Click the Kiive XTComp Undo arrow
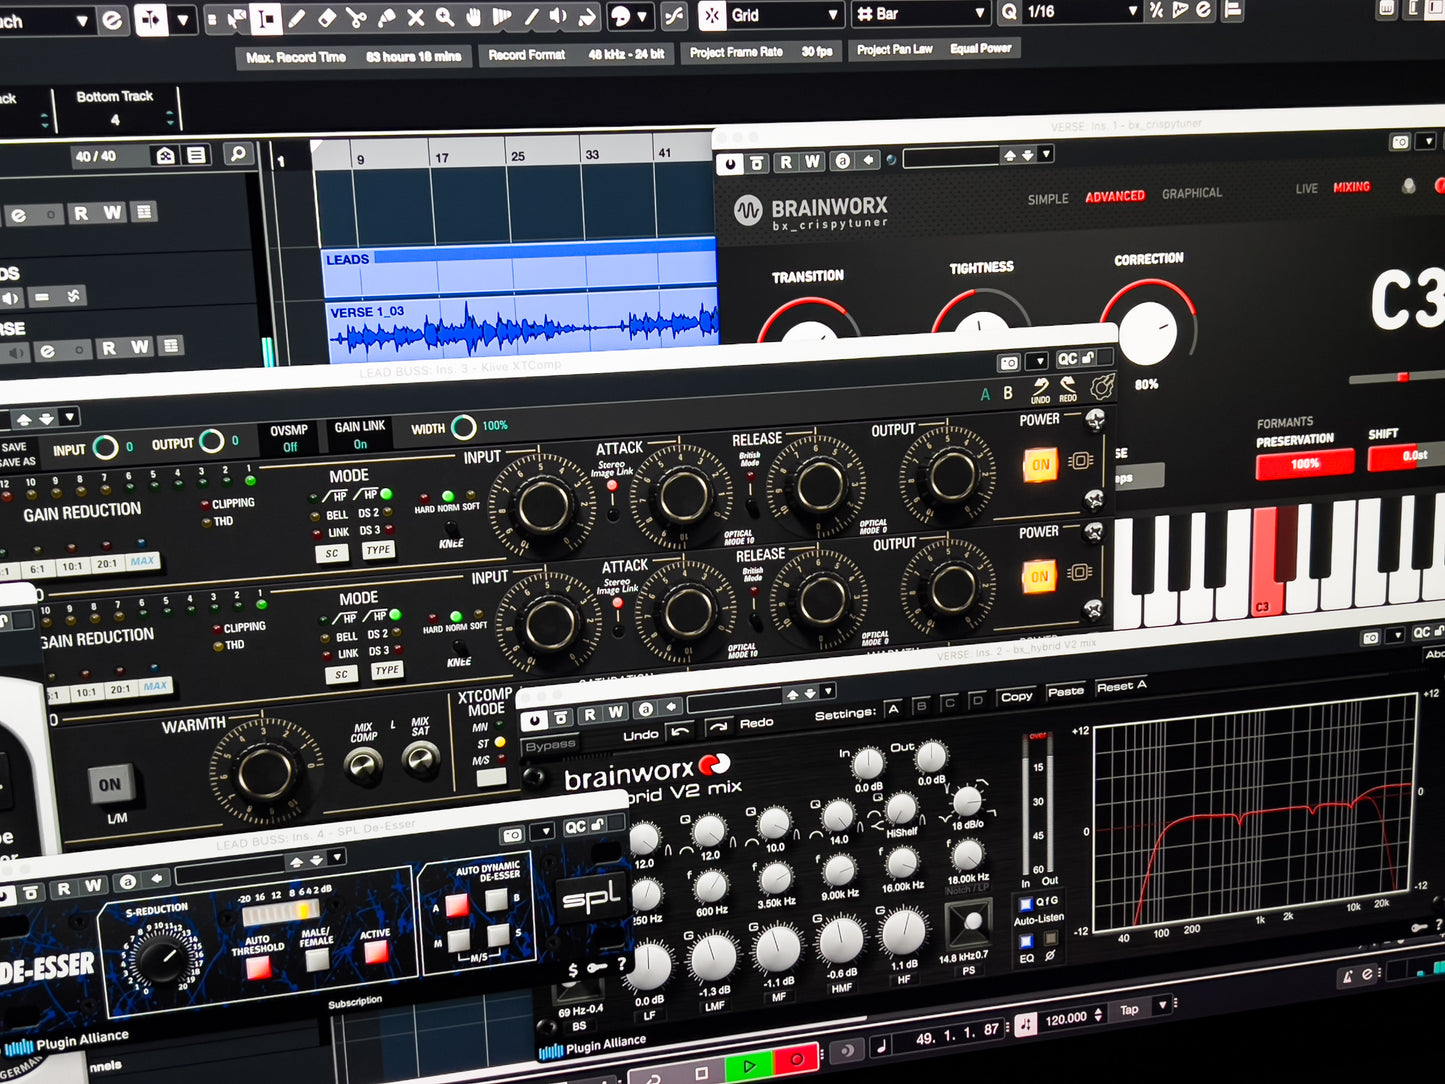 (1041, 387)
